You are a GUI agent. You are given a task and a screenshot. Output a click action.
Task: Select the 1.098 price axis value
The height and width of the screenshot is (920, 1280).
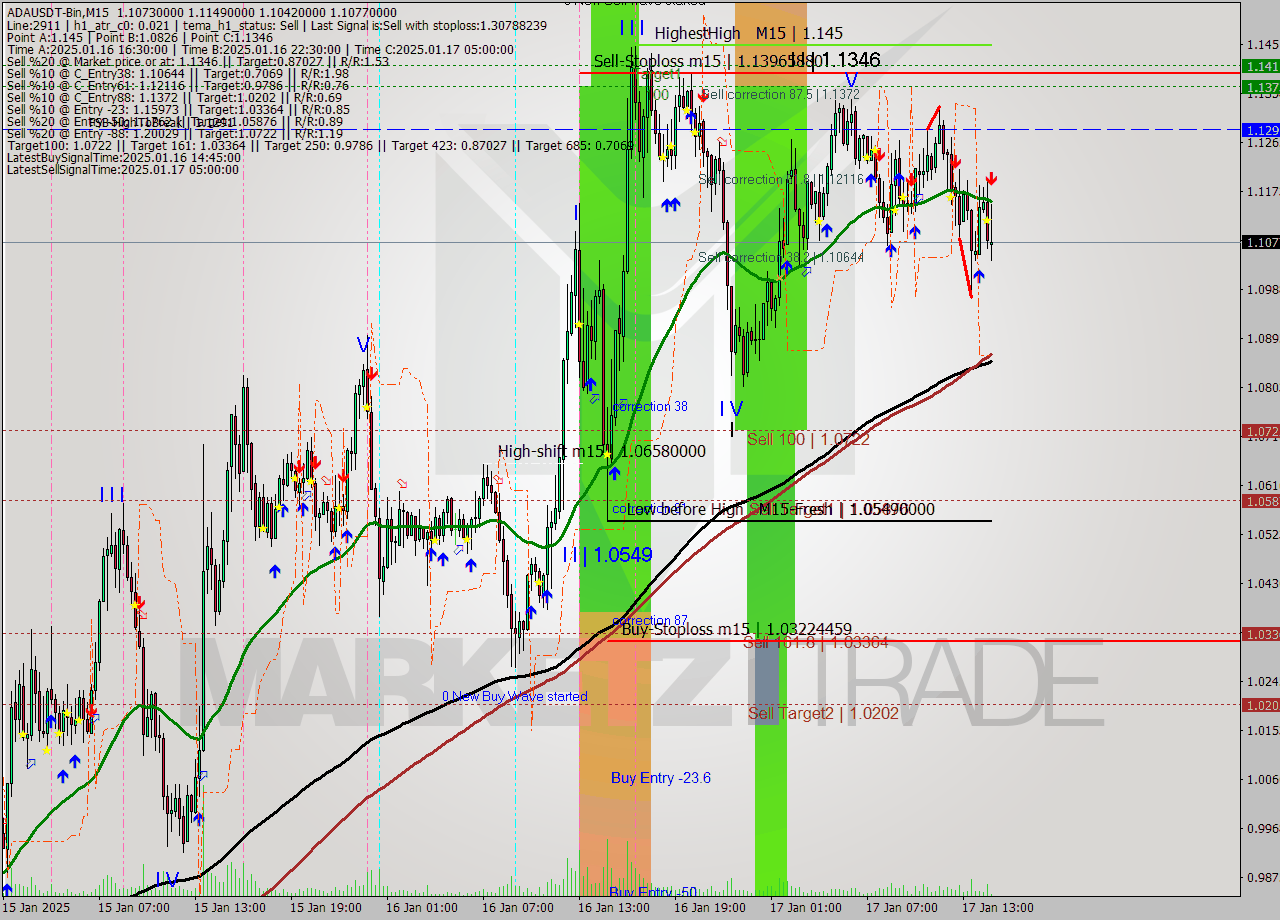click(x=1262, y=289)
